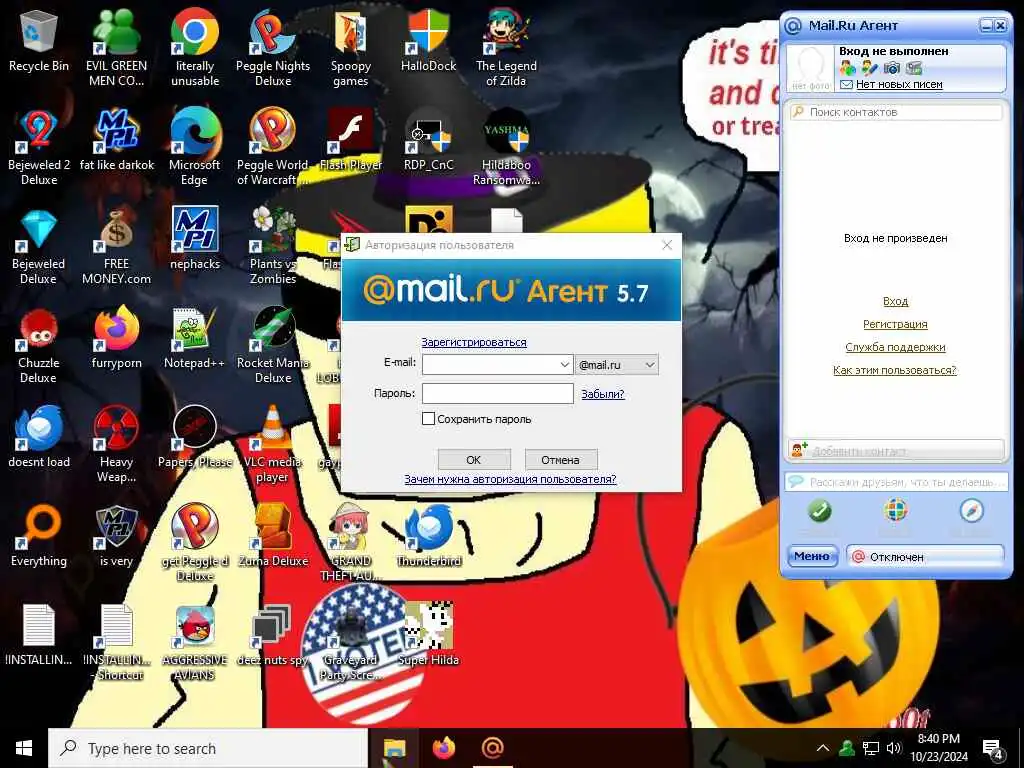Open the Отключен status dropdown
The width and height of the screenshot is (1024, 768).
(925, 556)
